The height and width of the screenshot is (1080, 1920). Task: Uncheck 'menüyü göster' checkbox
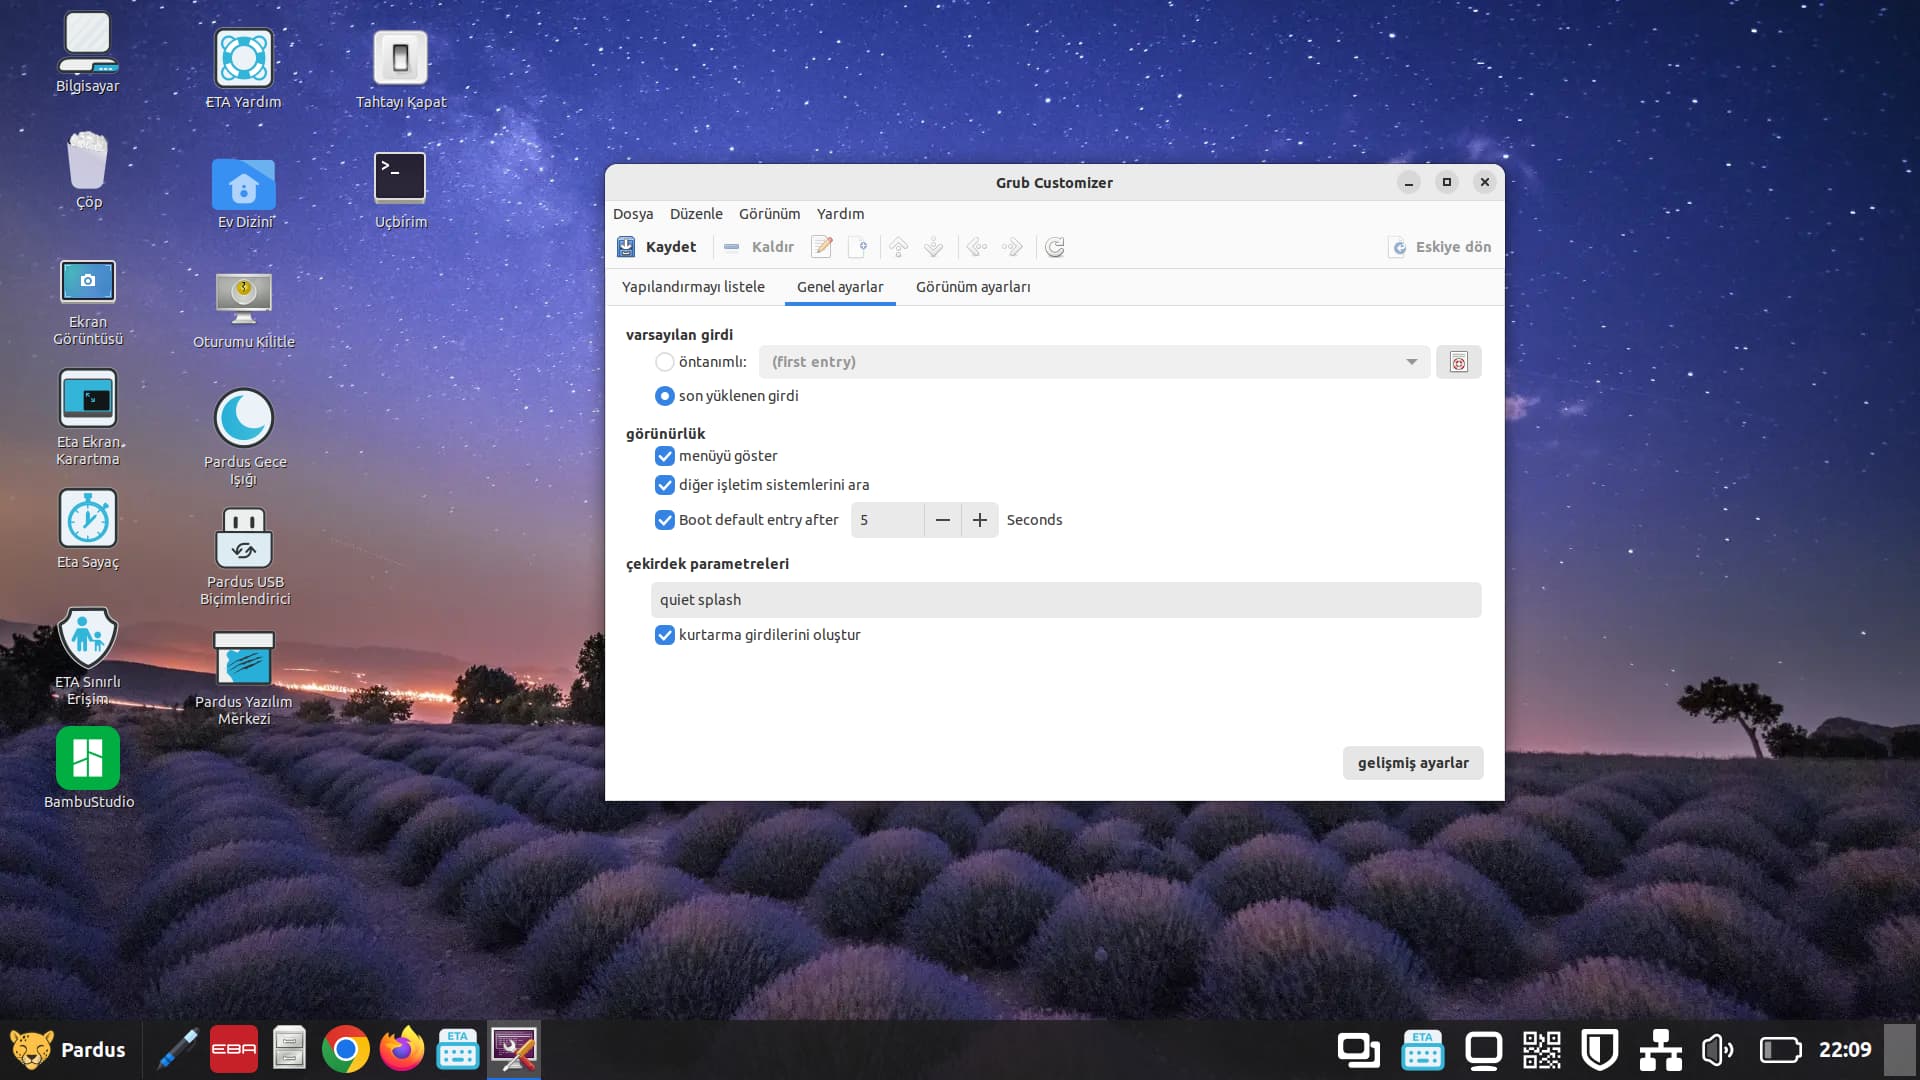pos(664,456)
